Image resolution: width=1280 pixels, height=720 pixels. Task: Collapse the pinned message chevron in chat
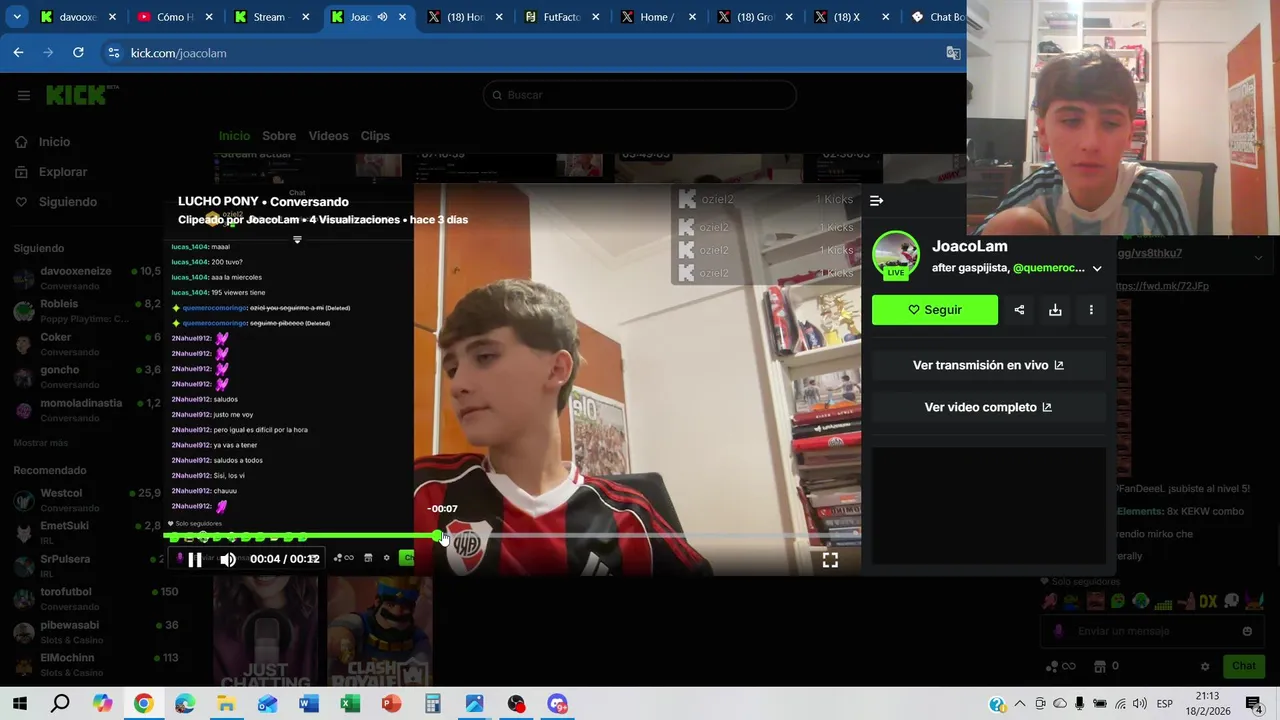point(1258,257)
